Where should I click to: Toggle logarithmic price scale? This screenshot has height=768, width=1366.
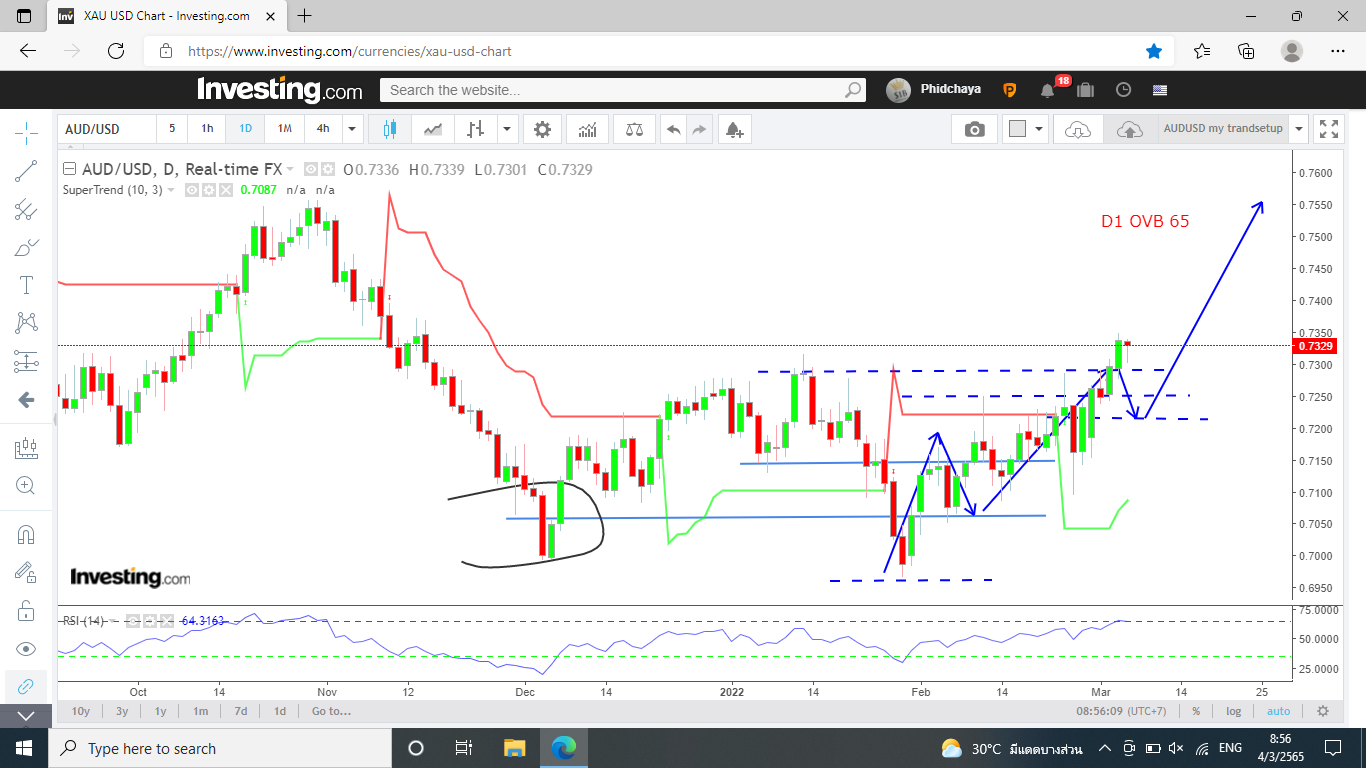1234,711
